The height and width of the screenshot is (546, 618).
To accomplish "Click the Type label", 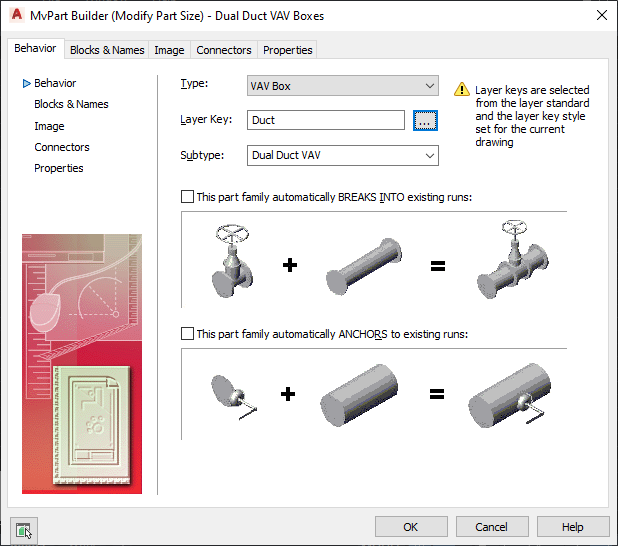I will (x=194, y=84).
